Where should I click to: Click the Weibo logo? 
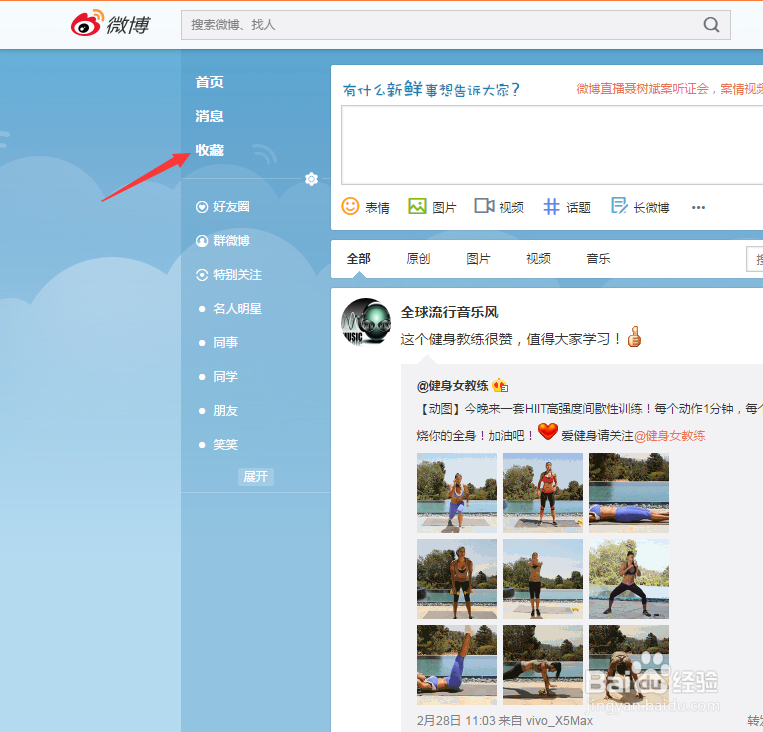click(110, 23)
